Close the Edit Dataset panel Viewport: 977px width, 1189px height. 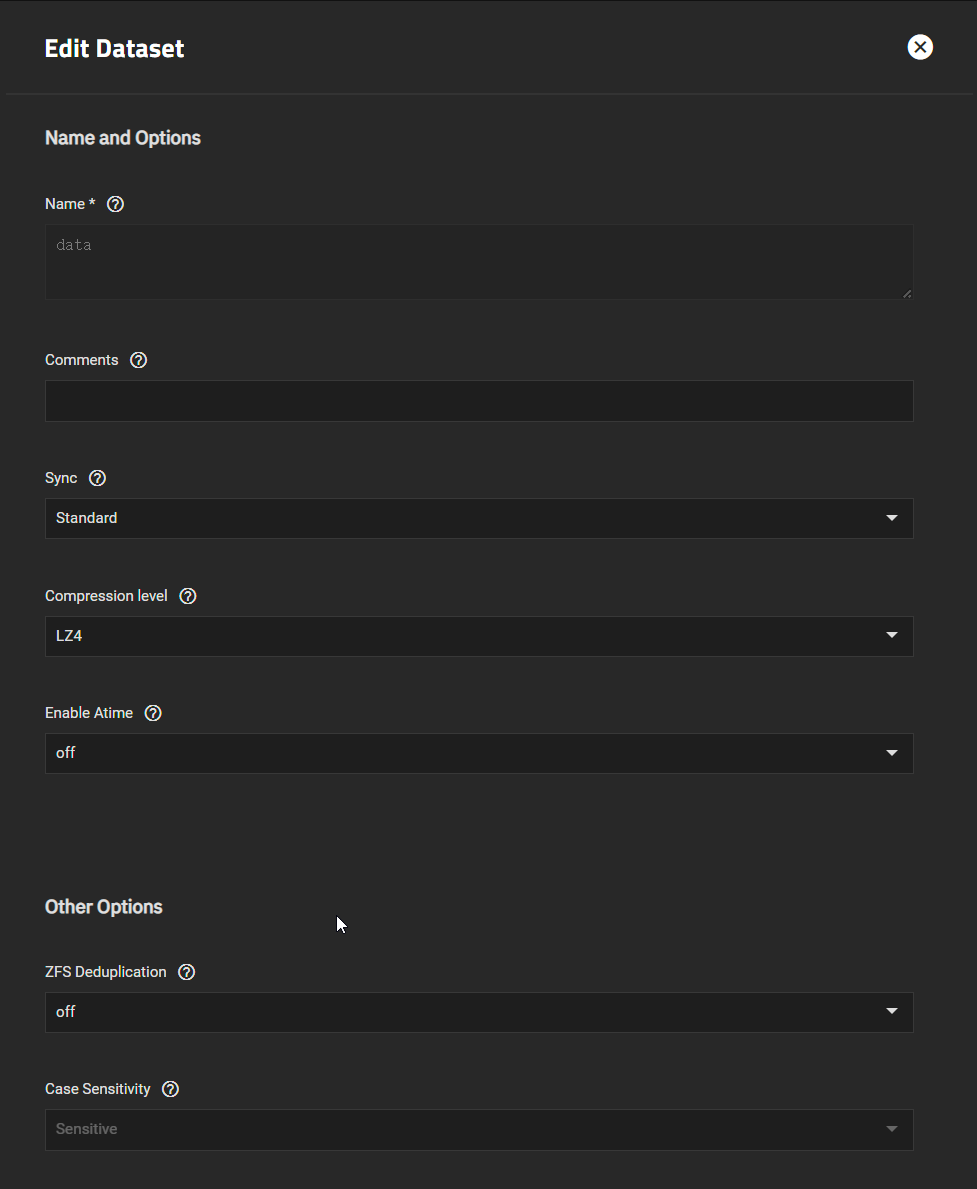tap(920, 47)
